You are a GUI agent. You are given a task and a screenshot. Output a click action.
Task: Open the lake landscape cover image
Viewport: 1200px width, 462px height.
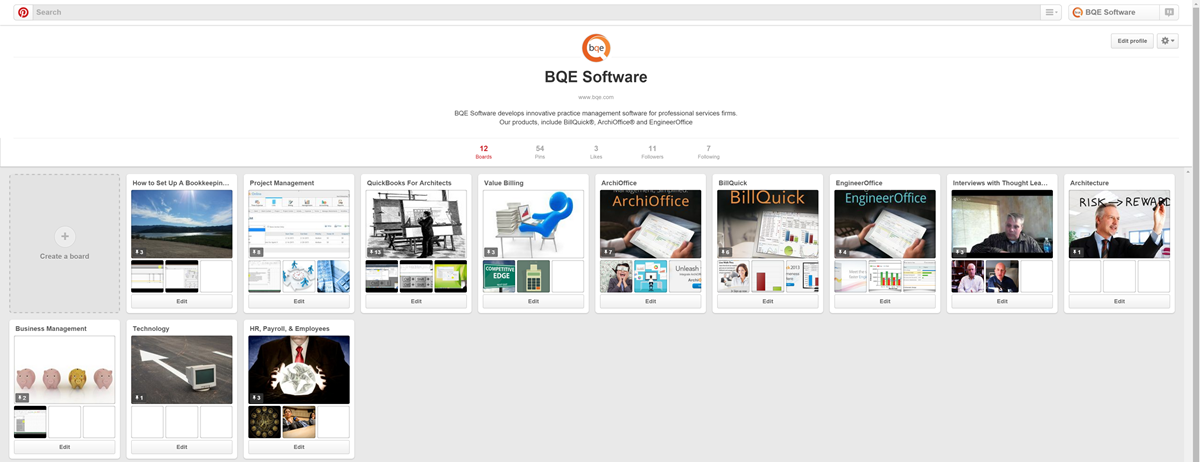click(182, 224)
